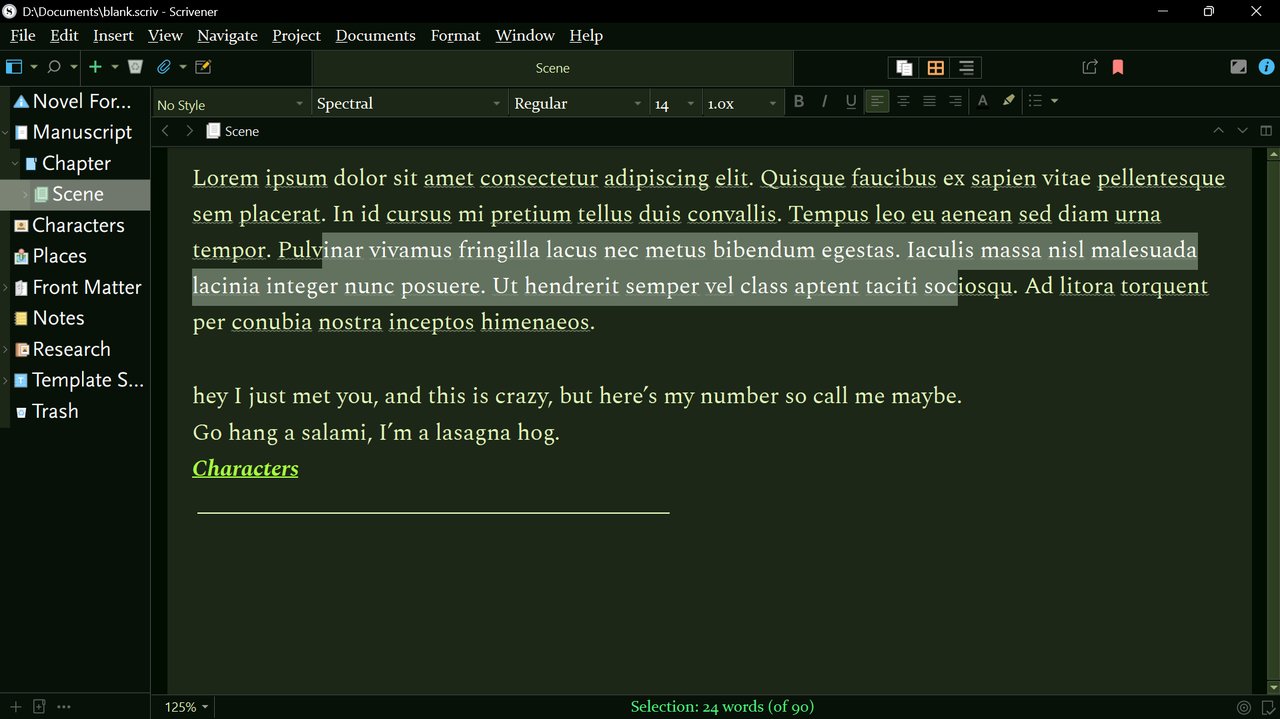1280x719 pixels.
Task: Open line spacing 1.0x dropdown
Action: [x=741, y=104]
